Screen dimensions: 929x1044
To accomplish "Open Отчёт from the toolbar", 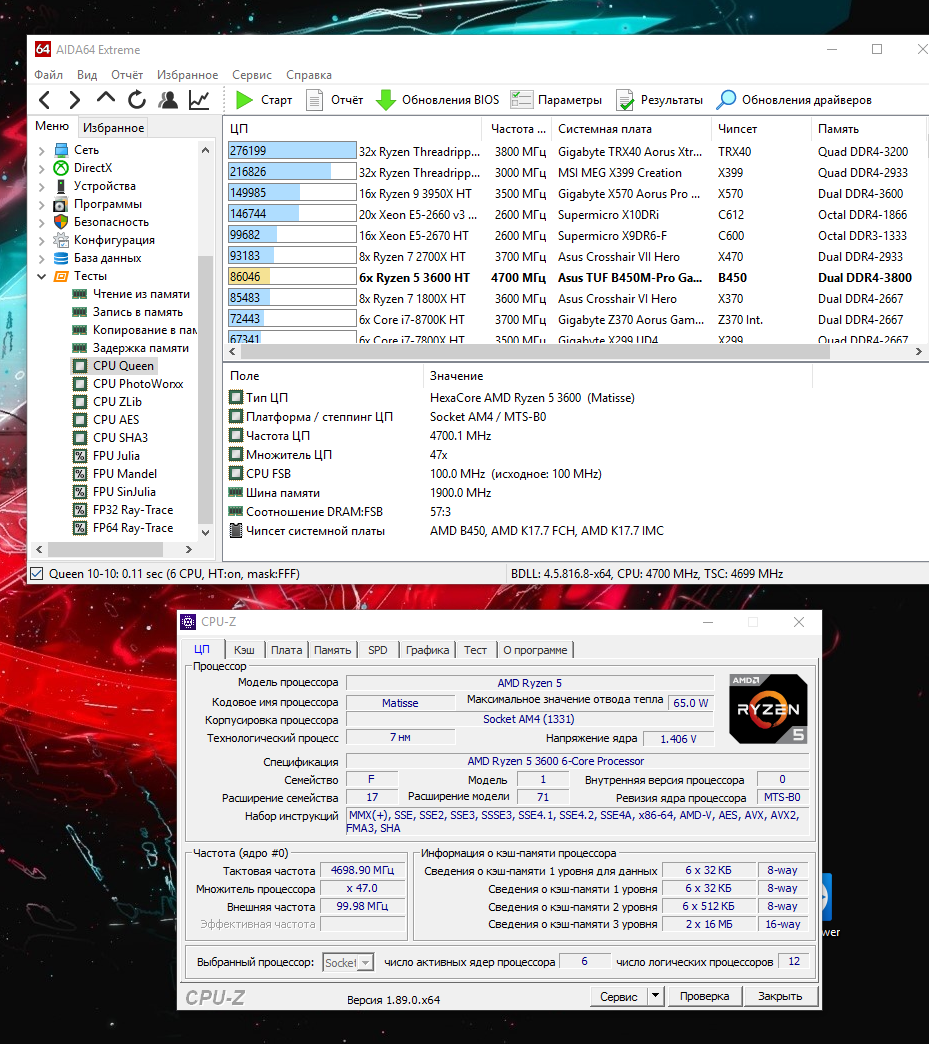I will 334,100.
